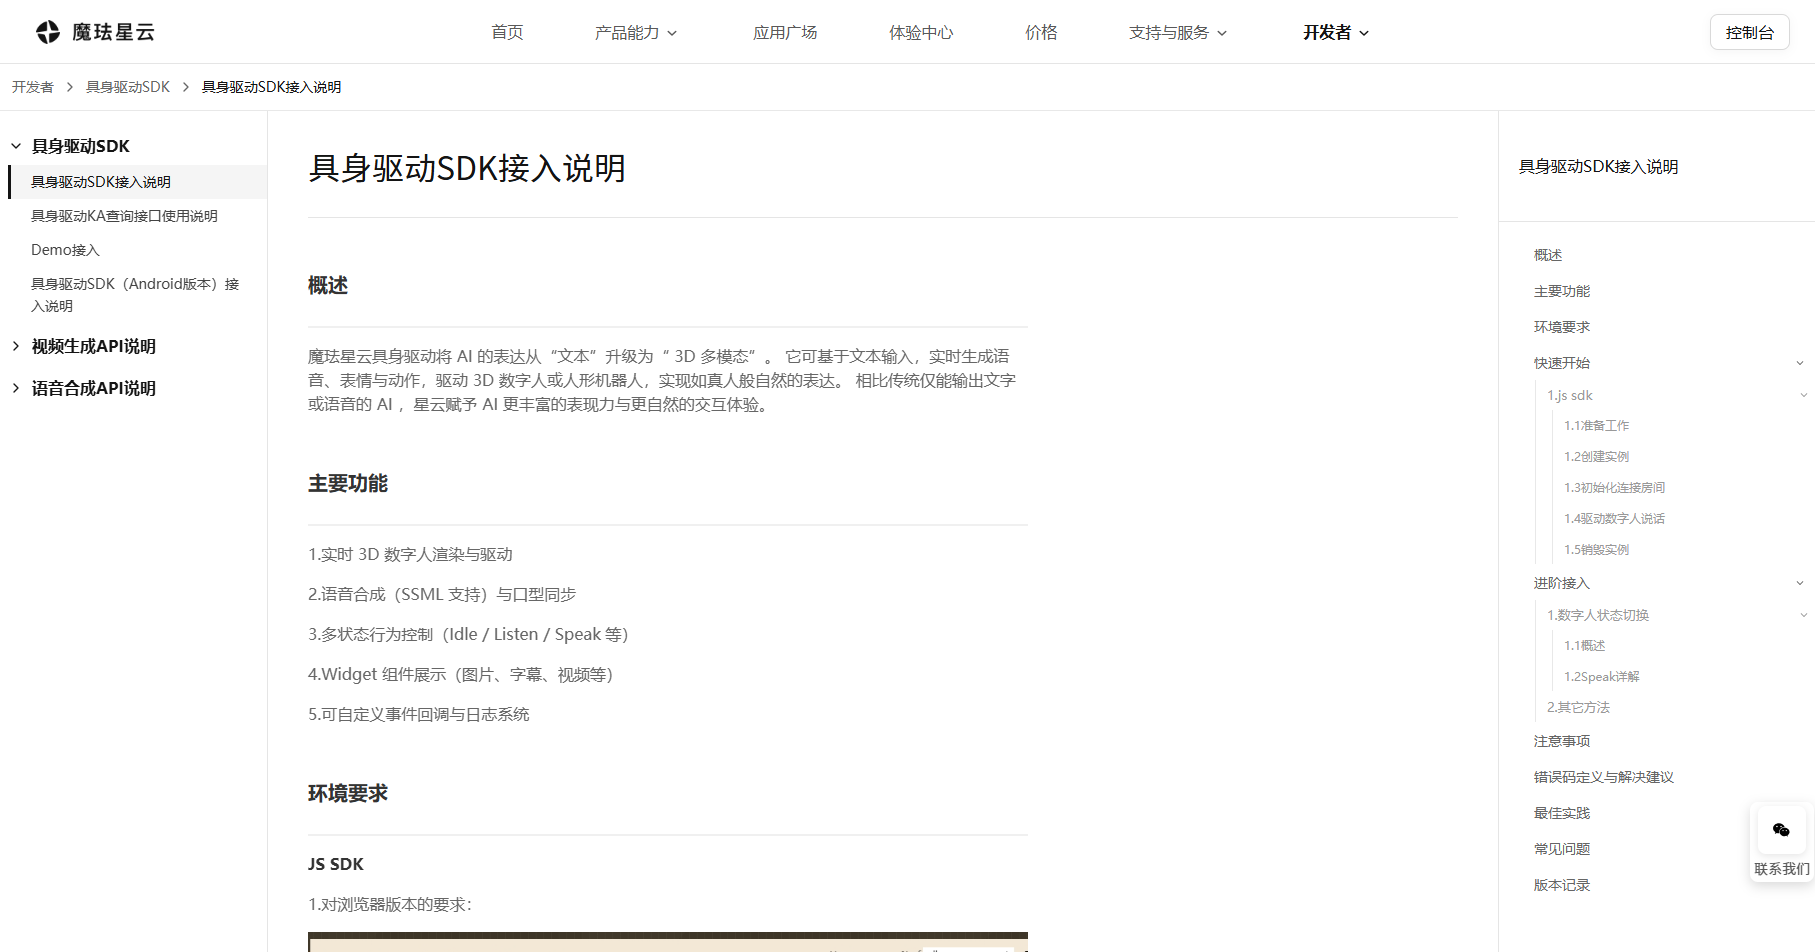Expand the 支持与服务 dropdown menu

pos(1178,33)
